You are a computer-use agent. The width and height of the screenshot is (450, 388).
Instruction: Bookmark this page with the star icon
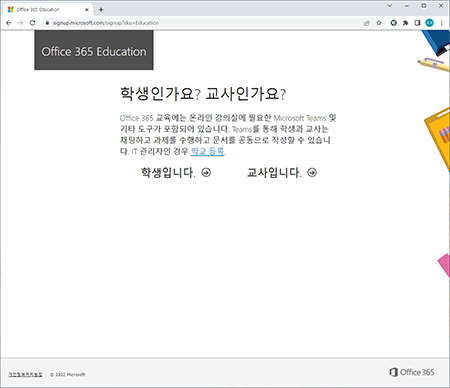point(379,23)
